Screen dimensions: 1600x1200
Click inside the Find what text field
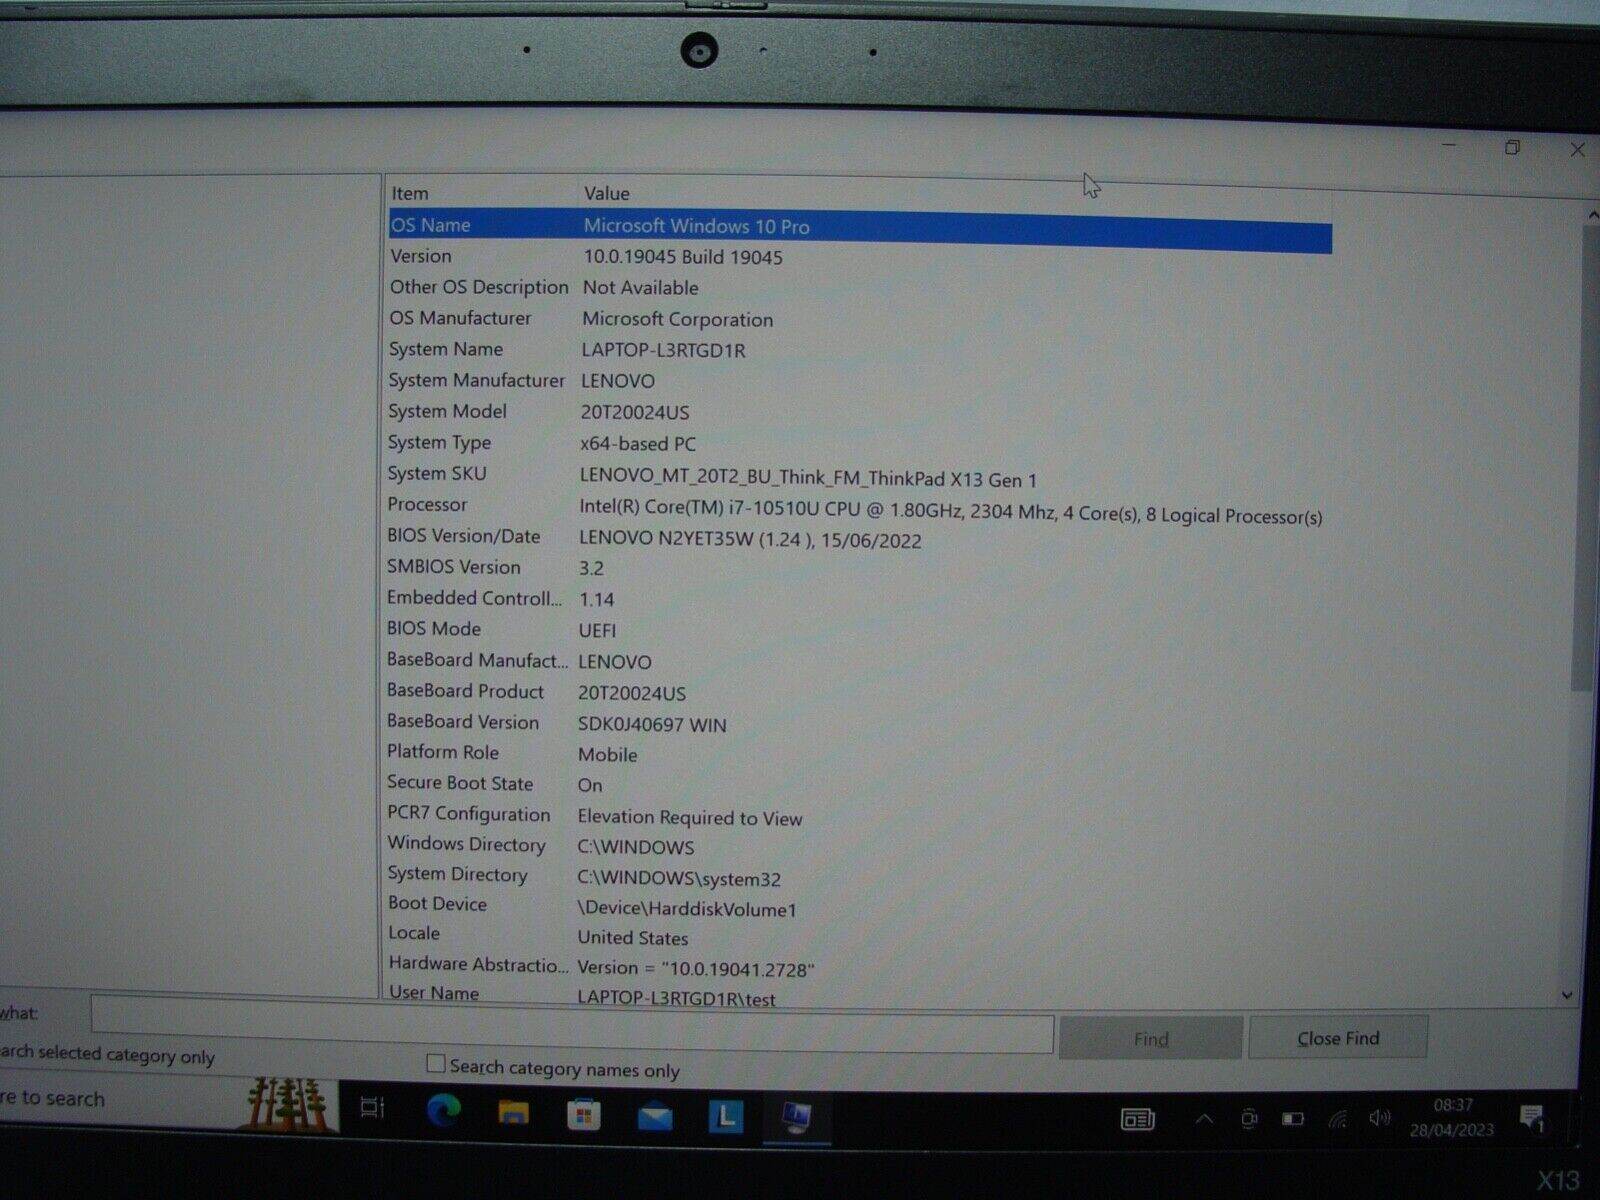(570, 1035)
